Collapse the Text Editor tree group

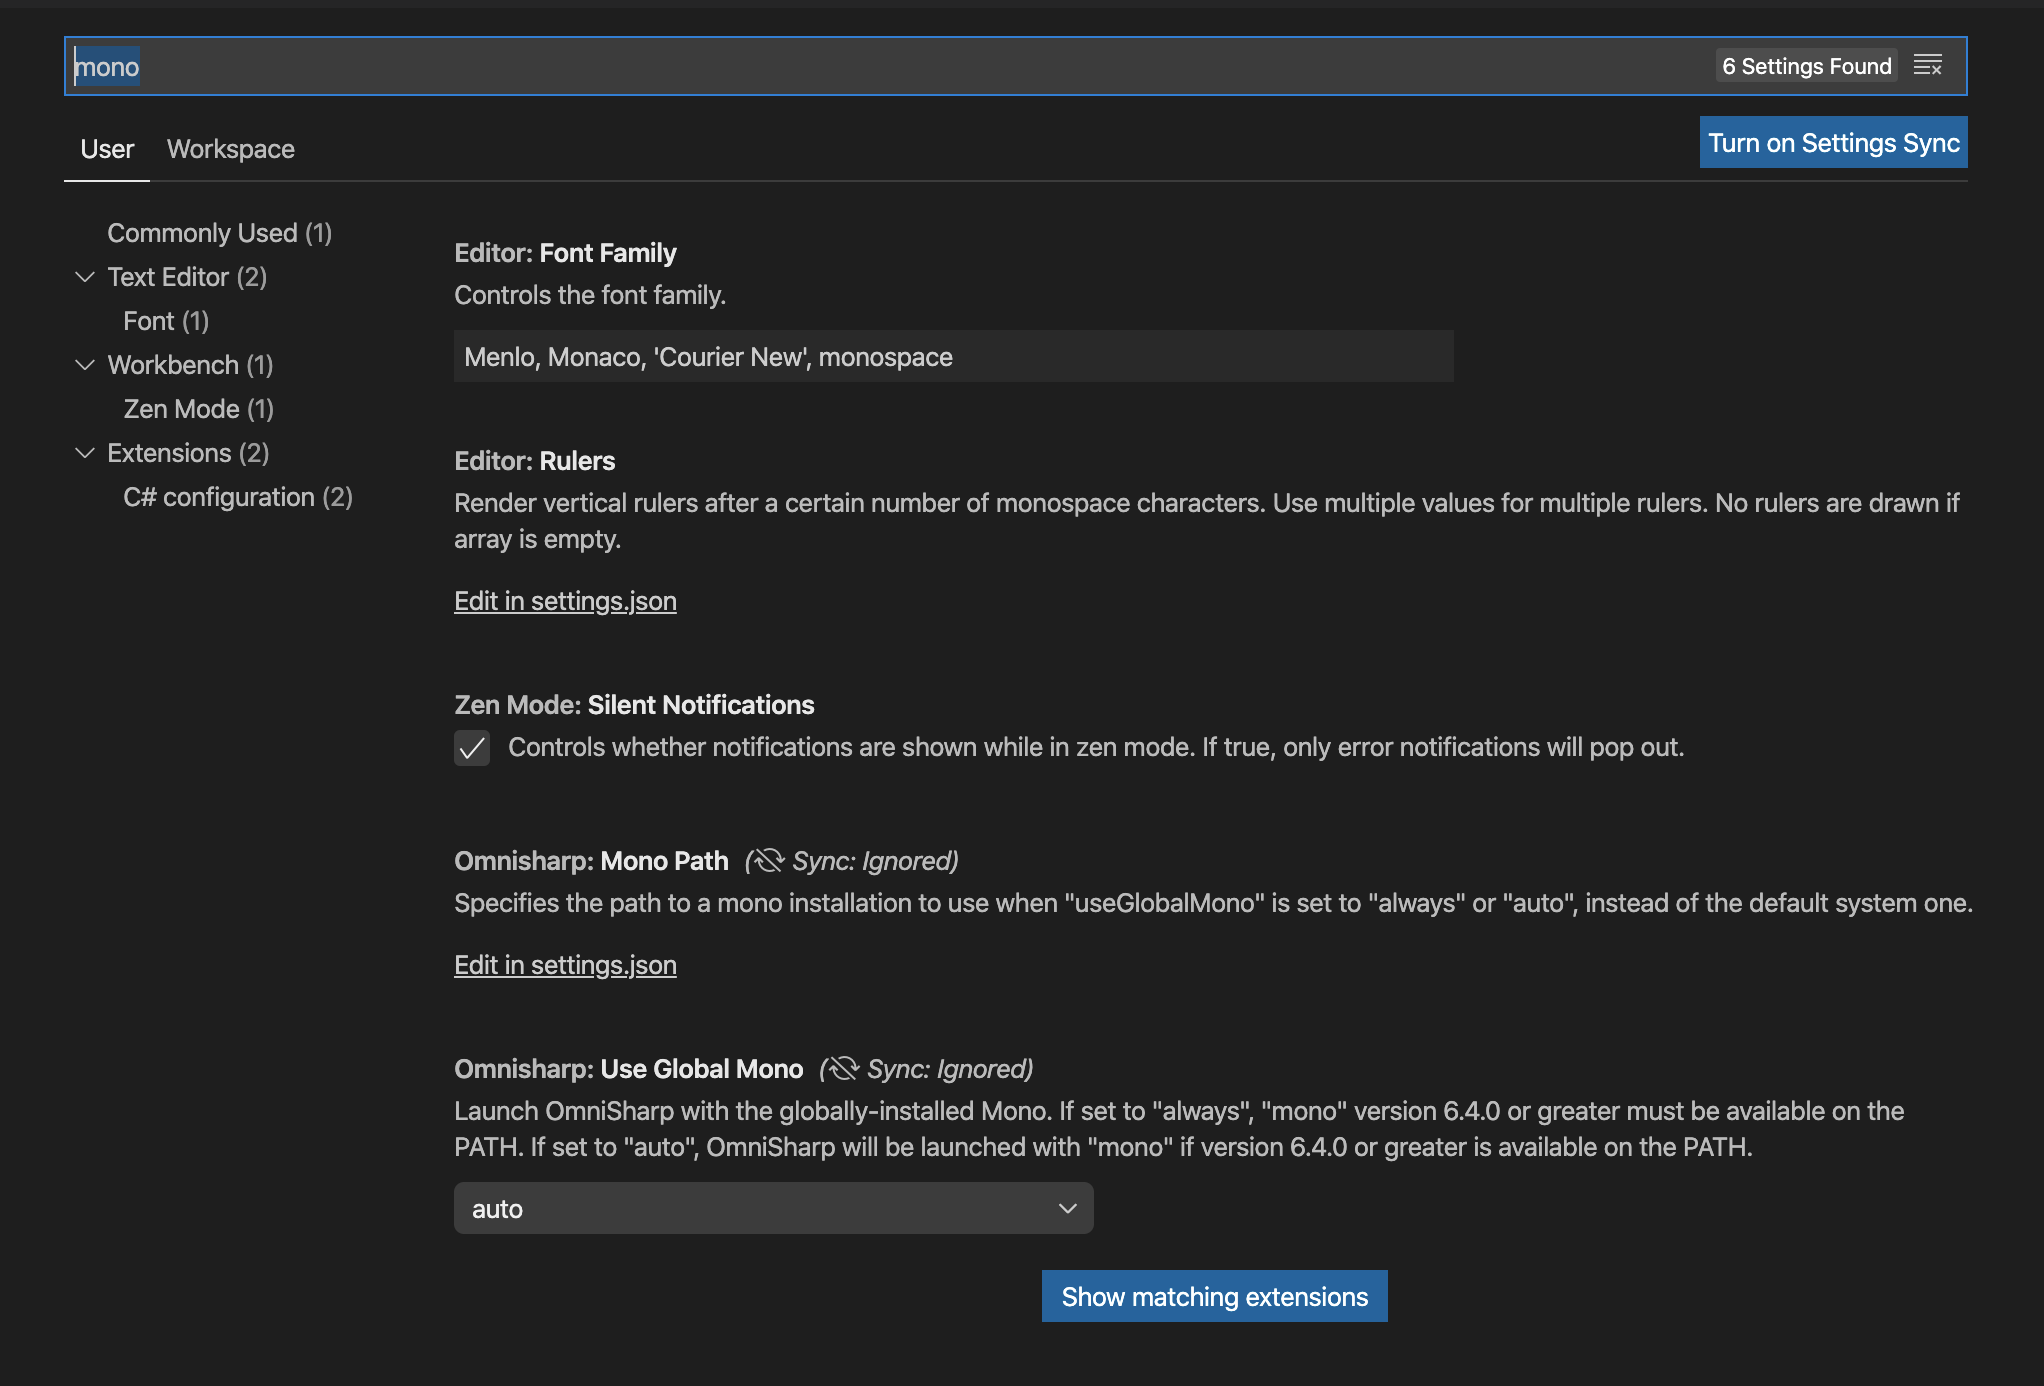(85, 277)
